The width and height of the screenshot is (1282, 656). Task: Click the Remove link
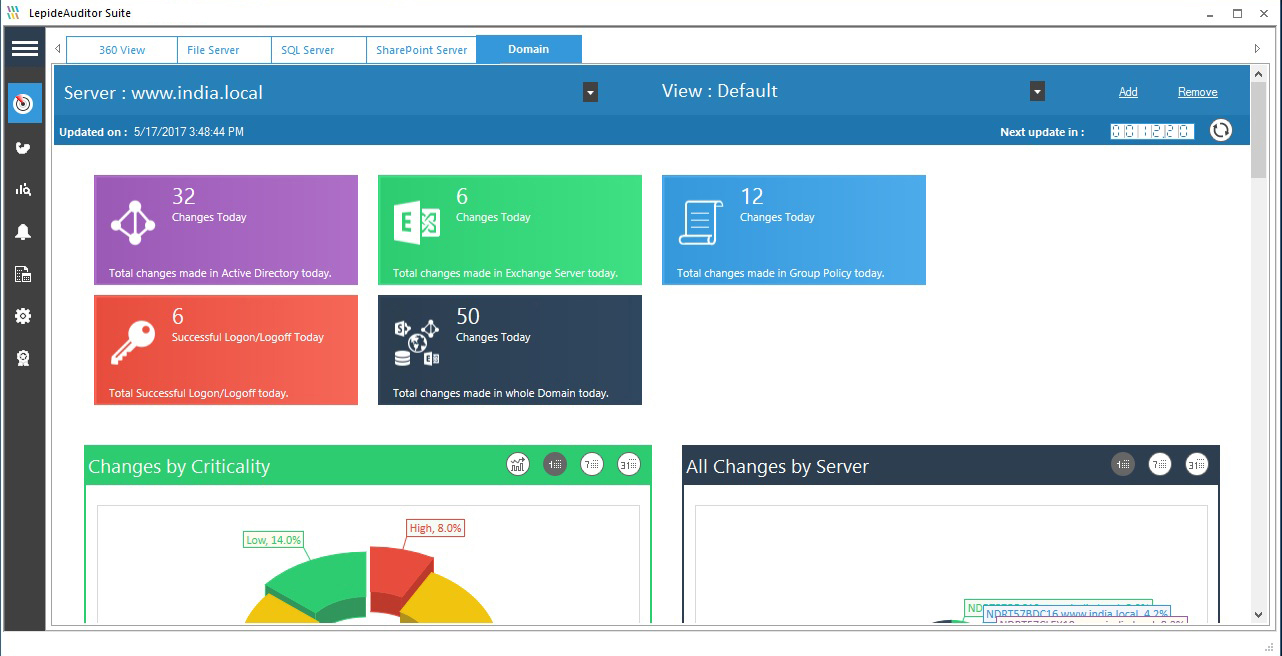point(1197,92)
